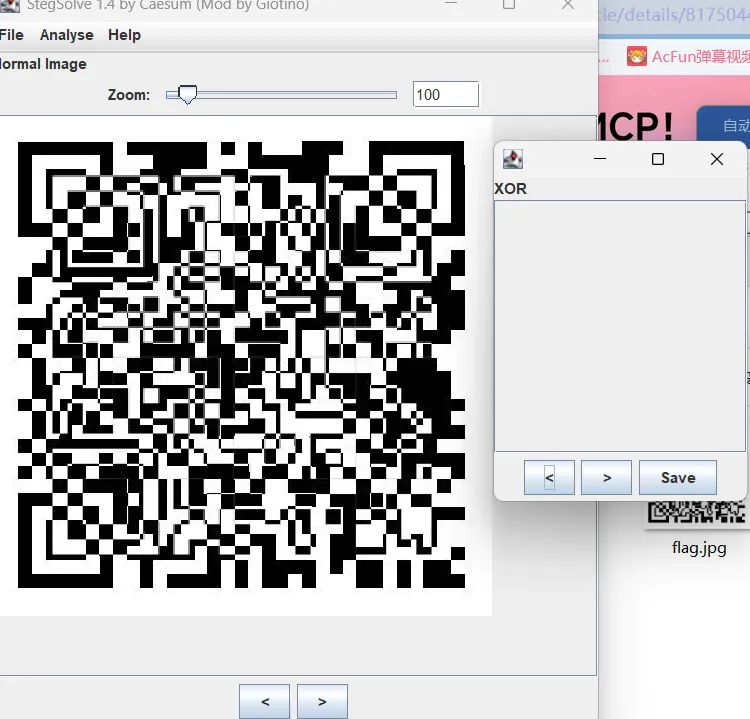Click previous filter button in main StegSolve window
The width and height of the screenshot is (750, 719).
(x=265, y=701)
